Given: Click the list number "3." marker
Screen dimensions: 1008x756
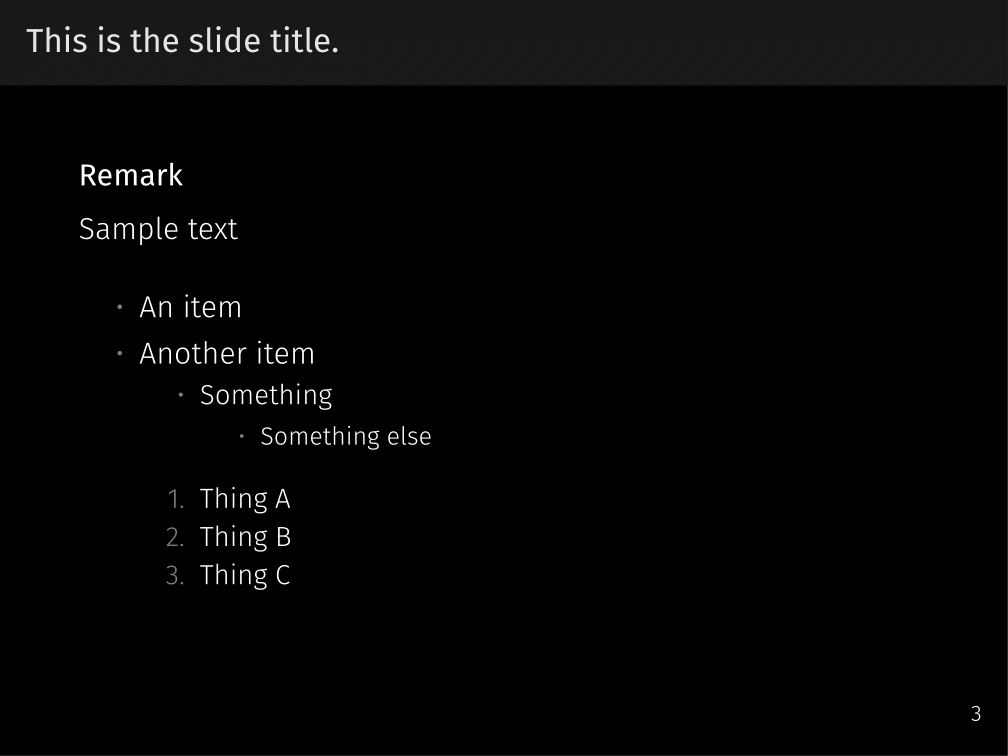Looking at the screenshot, I should click(175, 575).
